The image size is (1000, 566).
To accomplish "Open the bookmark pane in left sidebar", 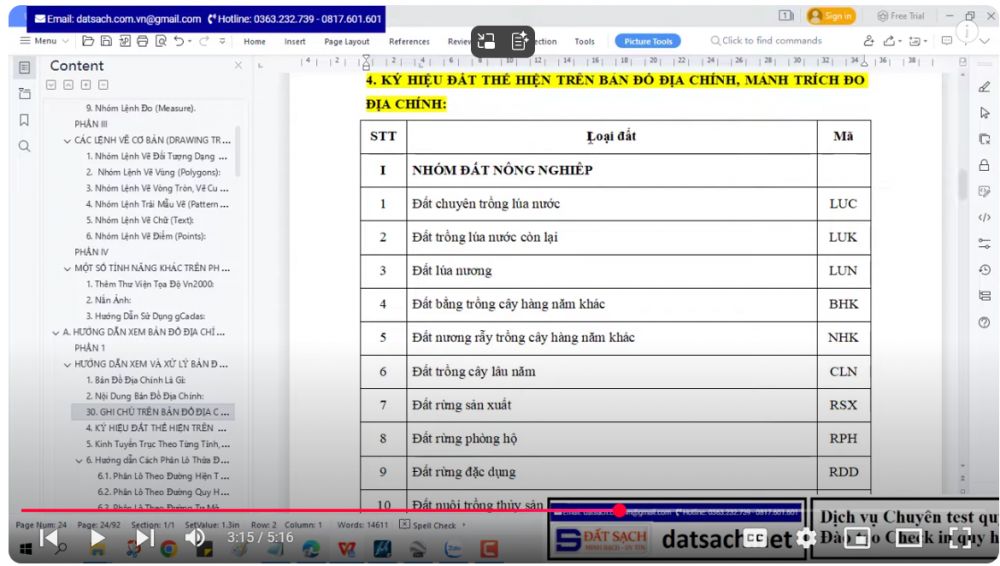I will pyautogui.click(x=24, y=120).
